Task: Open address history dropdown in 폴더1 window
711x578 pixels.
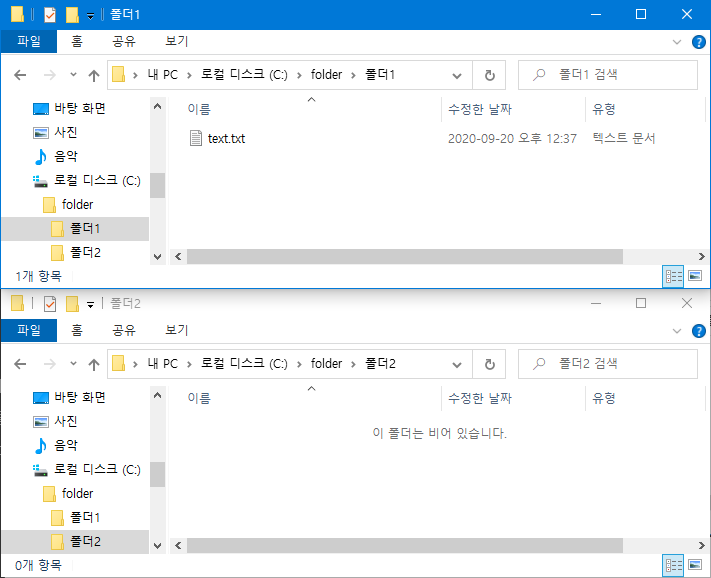Action: 457,75
